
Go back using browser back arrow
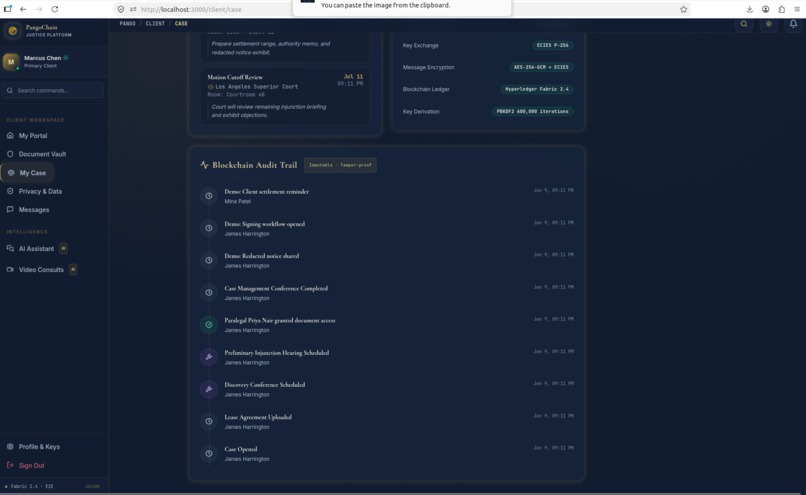23,9
